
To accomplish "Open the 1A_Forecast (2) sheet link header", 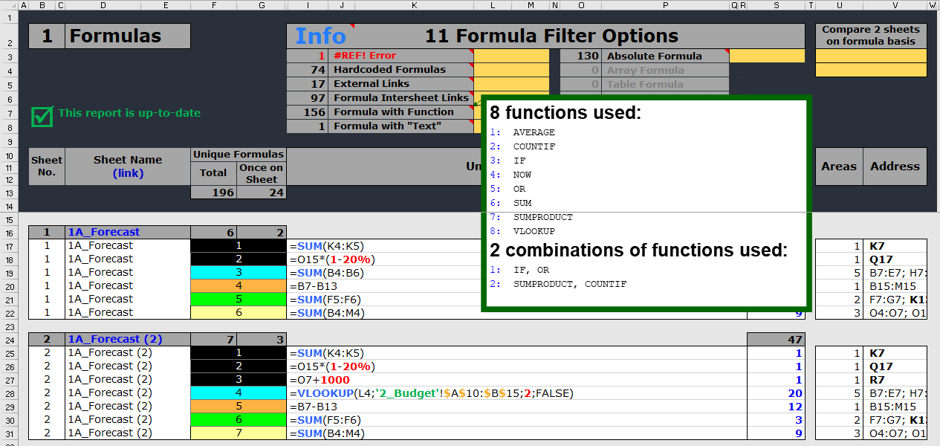I will tap(113, 340).
